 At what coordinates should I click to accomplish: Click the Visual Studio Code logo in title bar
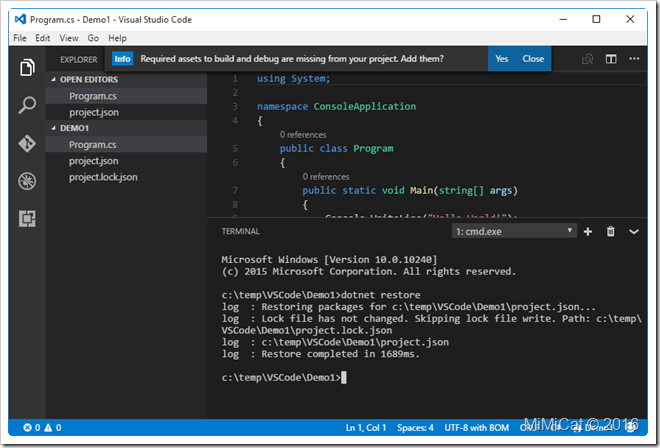[x=20, y=19]
